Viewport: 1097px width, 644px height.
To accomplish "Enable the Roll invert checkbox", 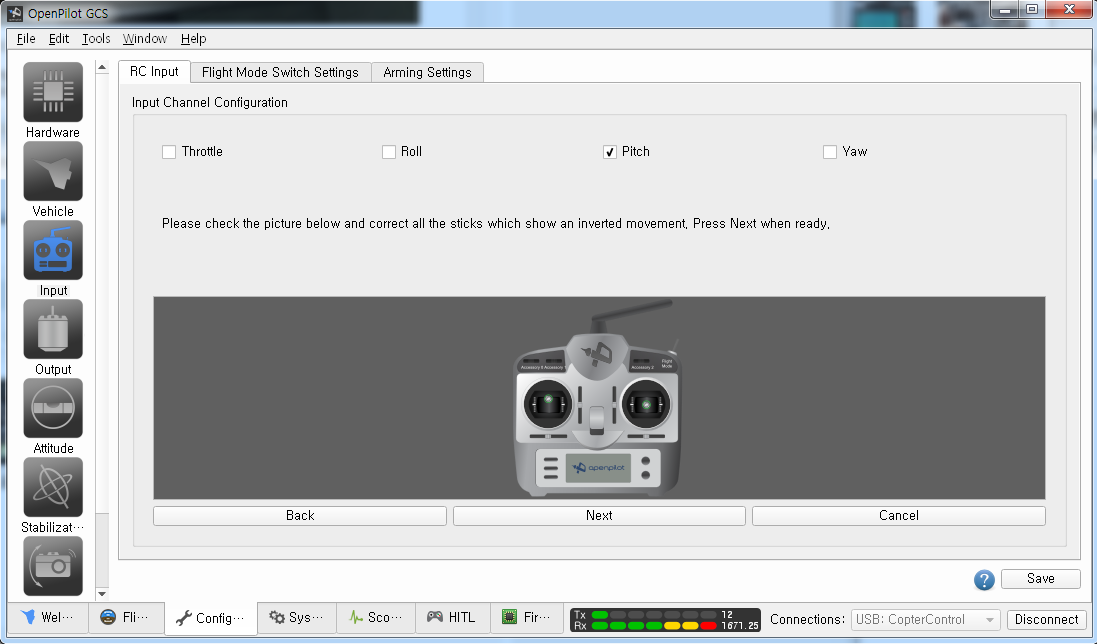I will 389,152.
